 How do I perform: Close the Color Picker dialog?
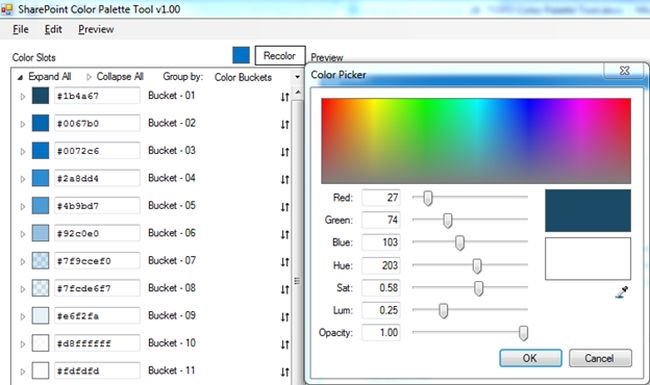[x=624, y=70]
